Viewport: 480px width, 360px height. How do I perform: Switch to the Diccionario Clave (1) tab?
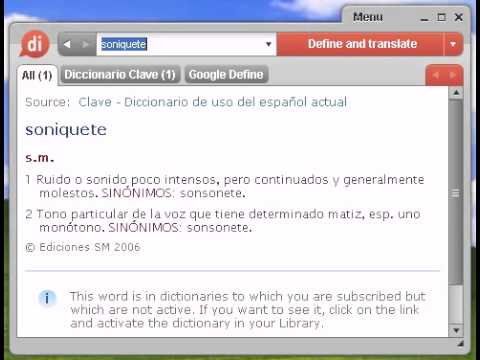[x=120, y=74]
